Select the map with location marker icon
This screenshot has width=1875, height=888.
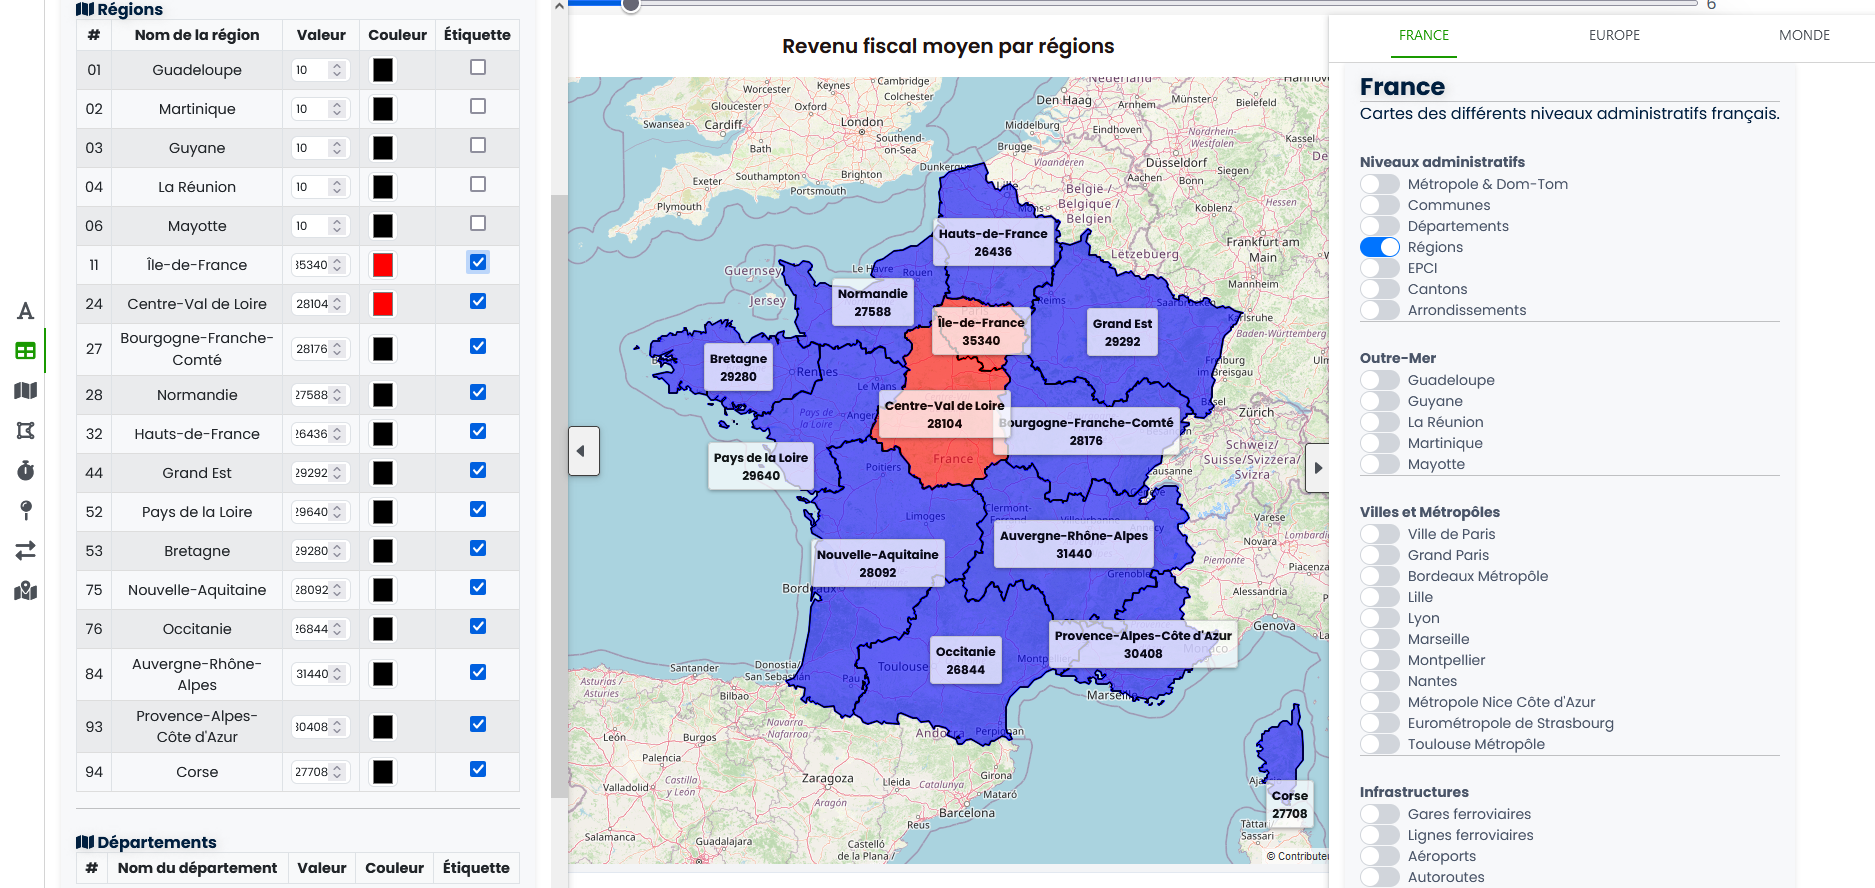pos(26,591)
